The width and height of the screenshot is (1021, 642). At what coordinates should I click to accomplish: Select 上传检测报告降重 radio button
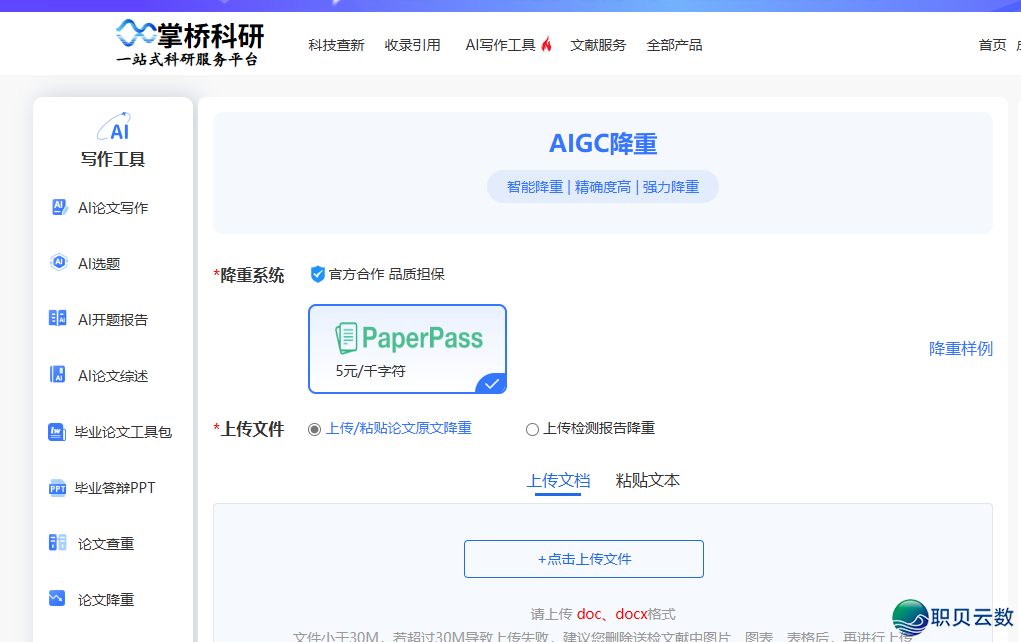point(532,429)
